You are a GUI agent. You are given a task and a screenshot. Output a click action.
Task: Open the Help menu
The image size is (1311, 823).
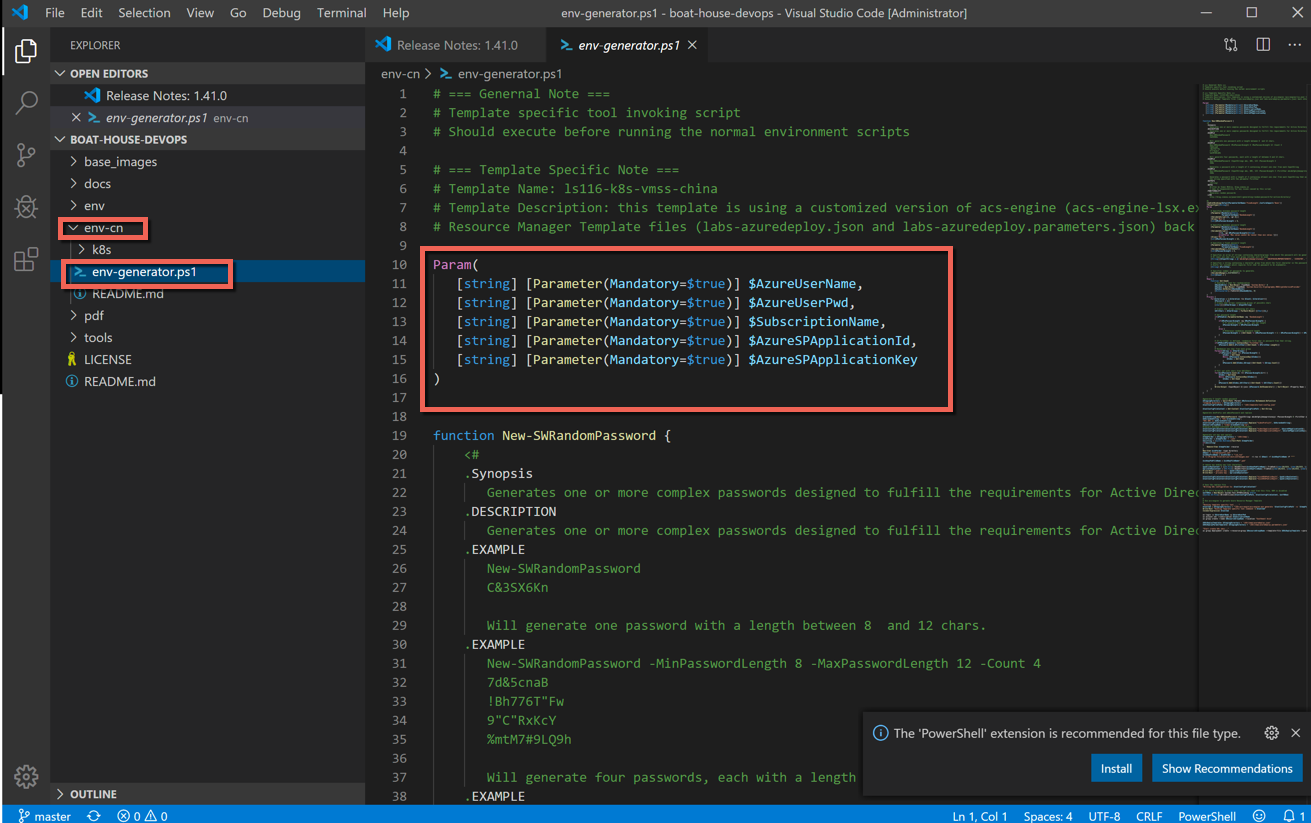pos(396,13)
